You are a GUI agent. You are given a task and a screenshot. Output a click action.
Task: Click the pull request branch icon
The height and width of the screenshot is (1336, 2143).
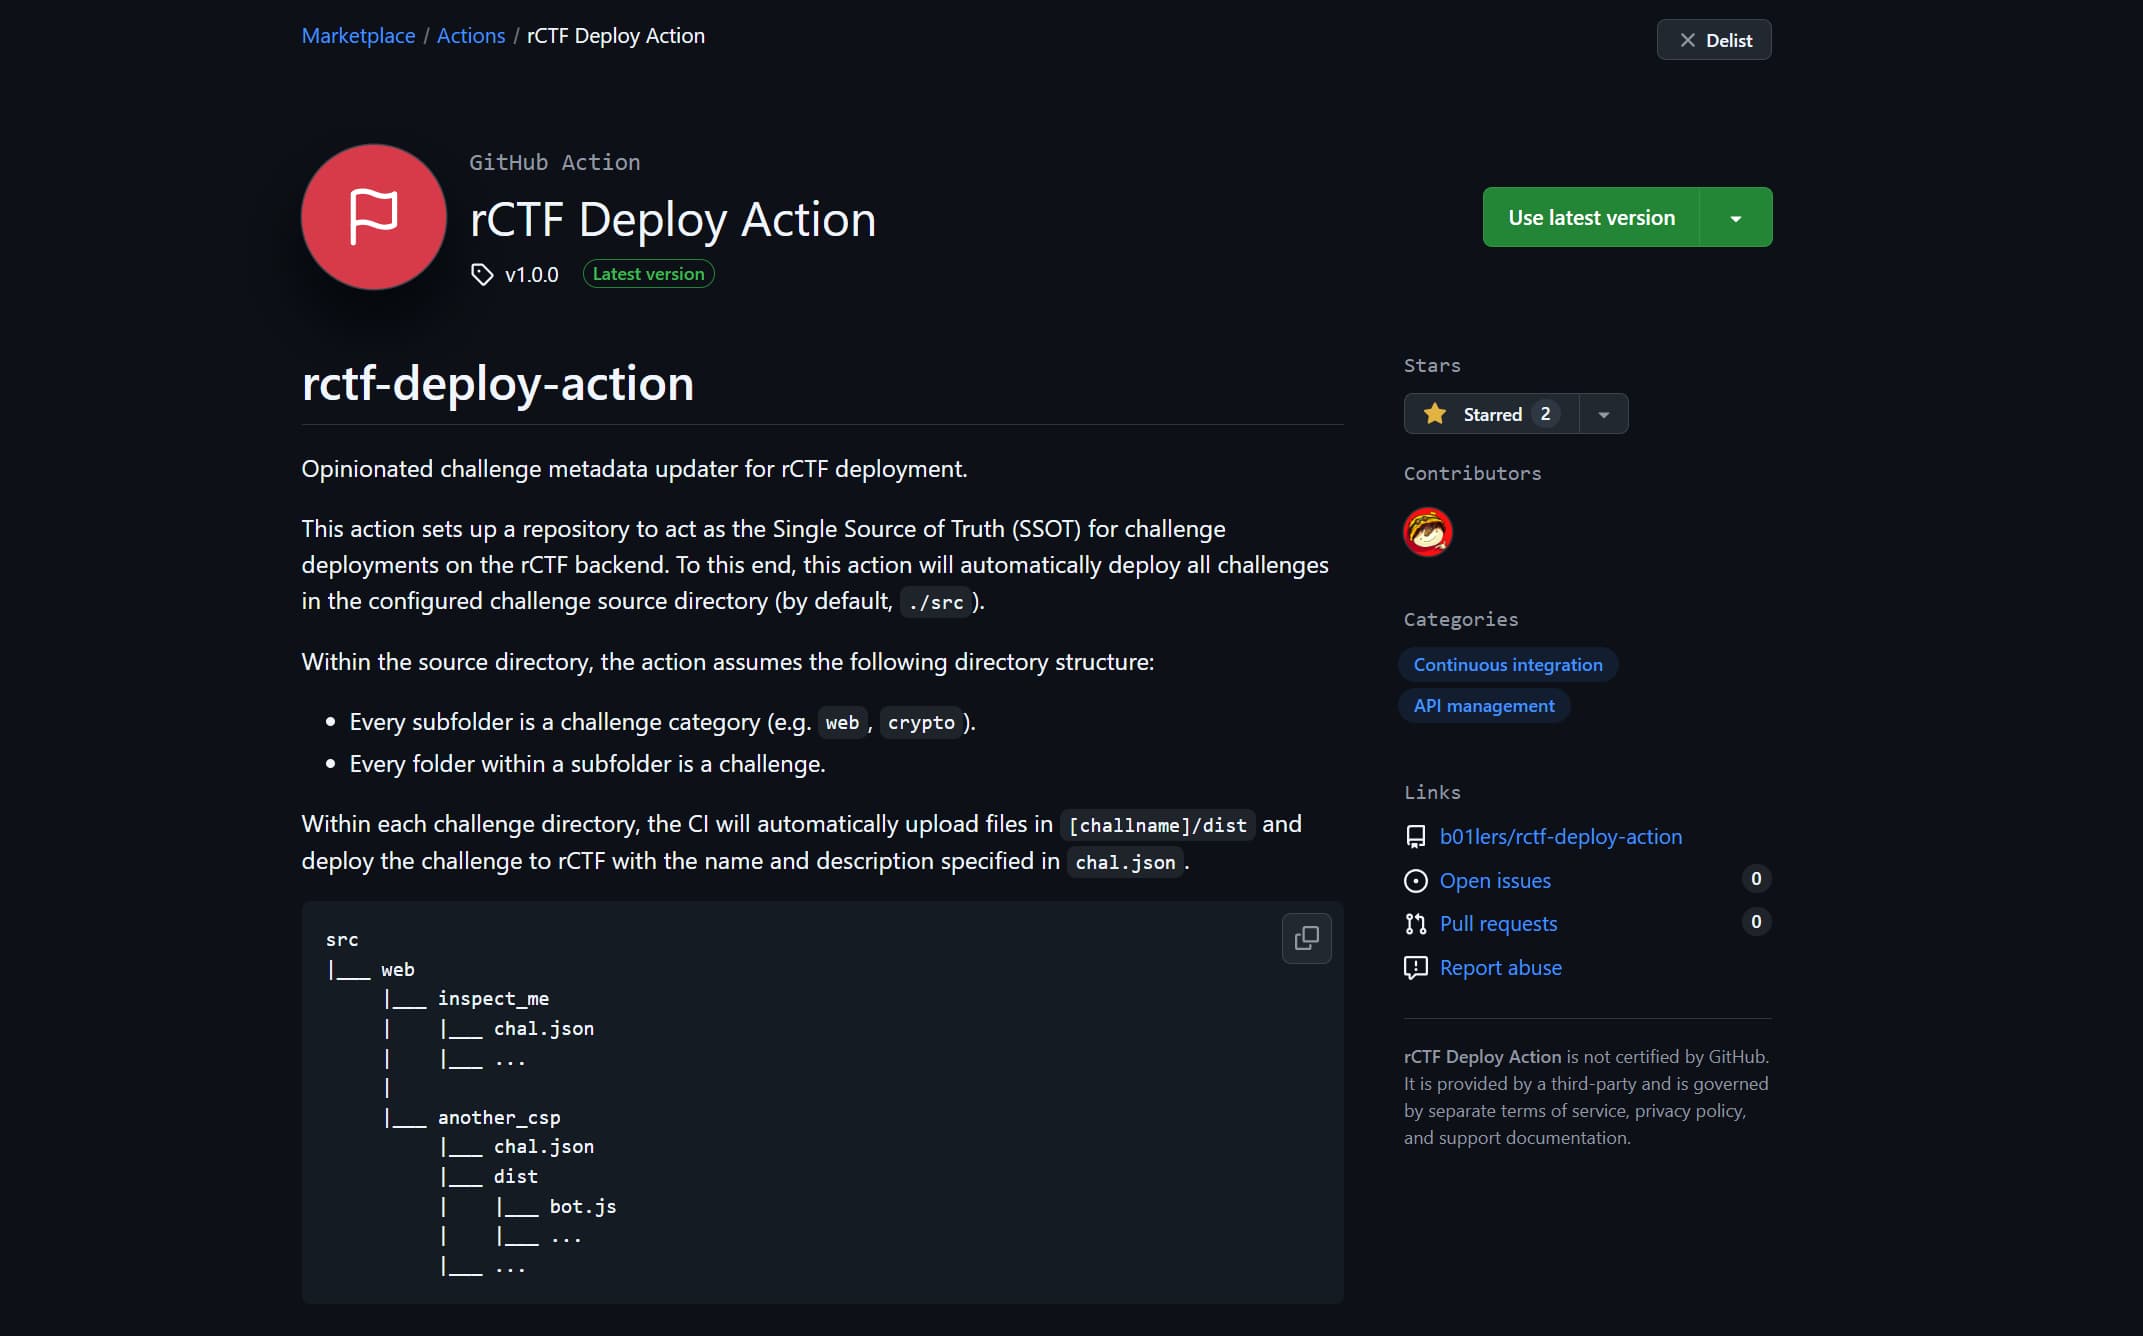1416,924
